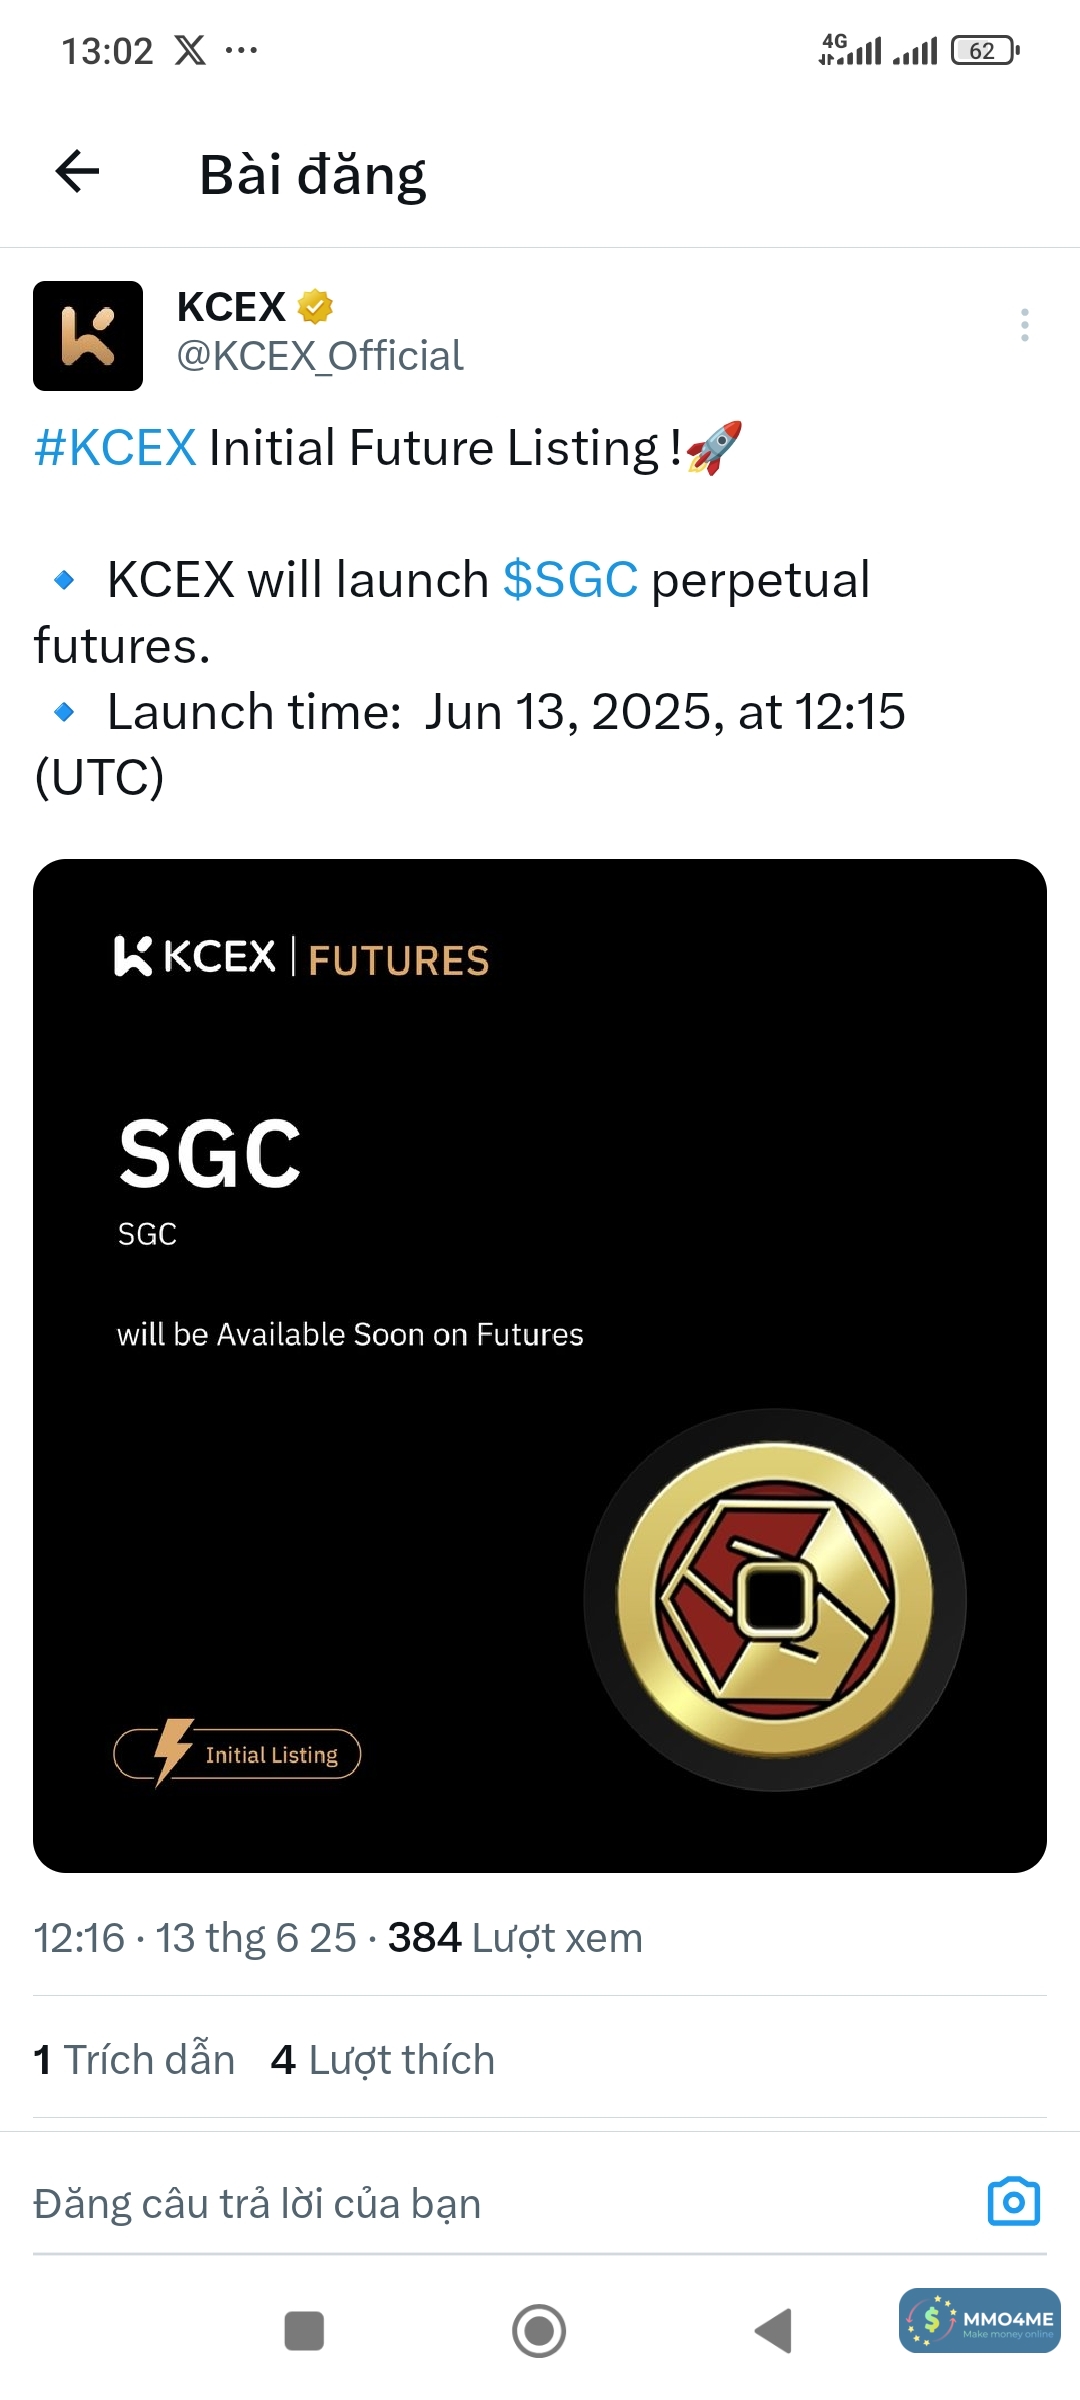Viewport: 1080px width, 2400px height.
Task: Open the @KCEX_Official handle
Action: click(320, 356)
